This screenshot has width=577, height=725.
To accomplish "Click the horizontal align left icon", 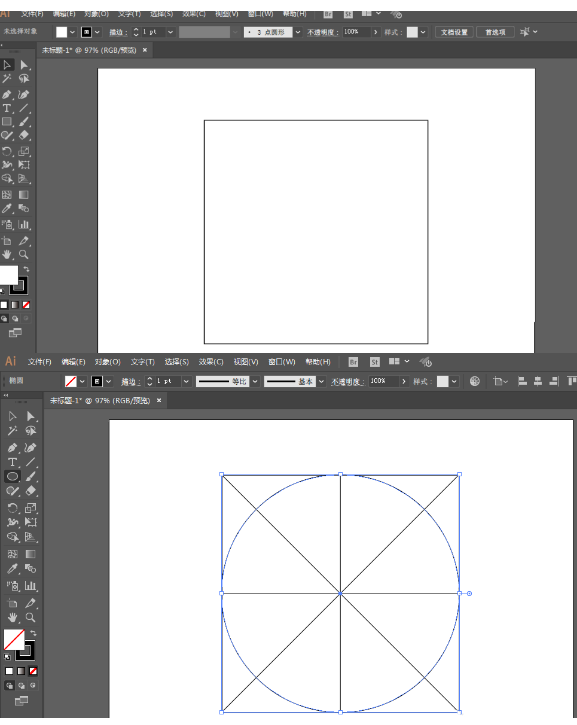I will (x=522, y=381).
